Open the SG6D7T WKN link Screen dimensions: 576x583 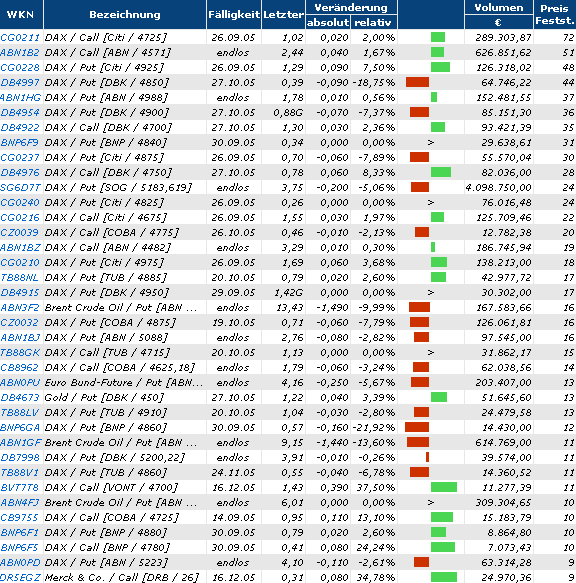pos(20,187)
